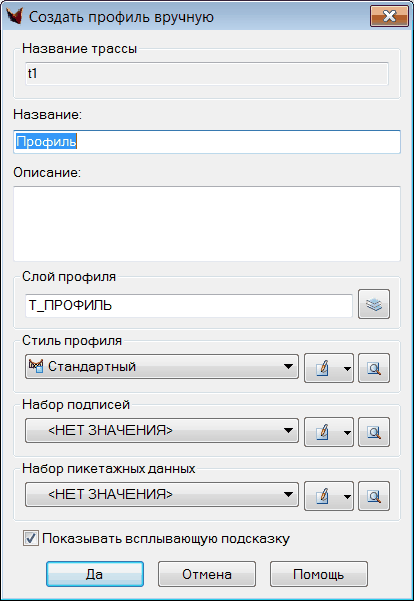
Task: Preview the Набор пикетажных данных set with magnifier icon
Action: 374,496
